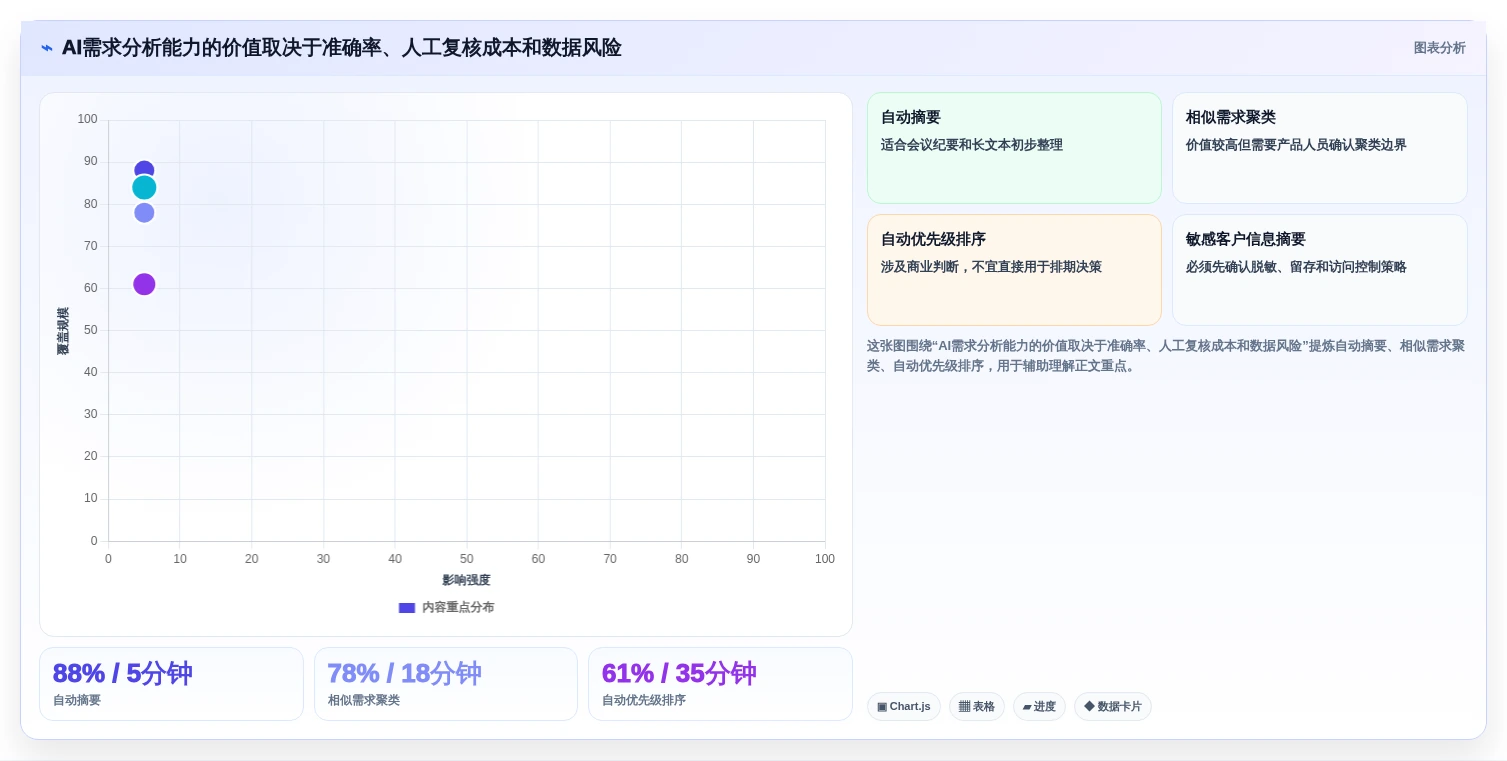The width and height of the screenshot is (1507, 761).
Task: Select the 数据卡片 tag
Action: tap(1113, 706)
